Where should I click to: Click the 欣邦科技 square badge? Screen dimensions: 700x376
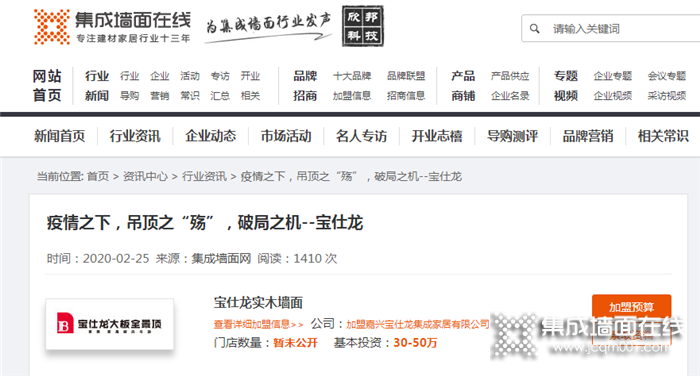point(363,26)
